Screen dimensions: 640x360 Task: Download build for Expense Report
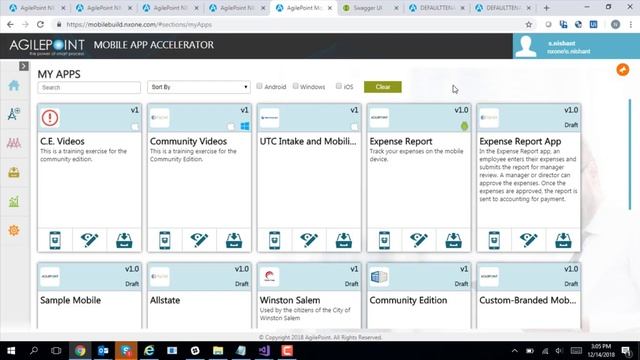coord(453,240)
